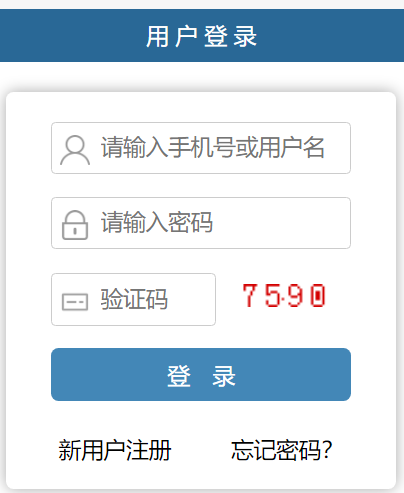Click the 密码 placeholder text in password box
Screen dimensions: 404x493
click(x=190, y=222)
